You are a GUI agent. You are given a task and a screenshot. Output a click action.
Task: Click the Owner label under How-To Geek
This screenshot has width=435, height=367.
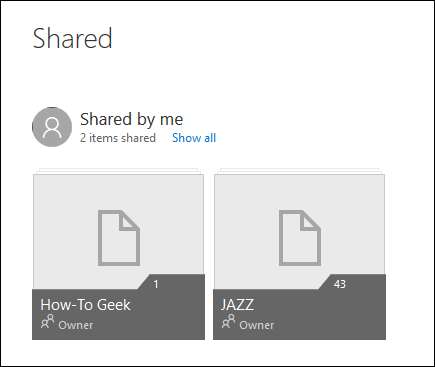pos(76,325)
